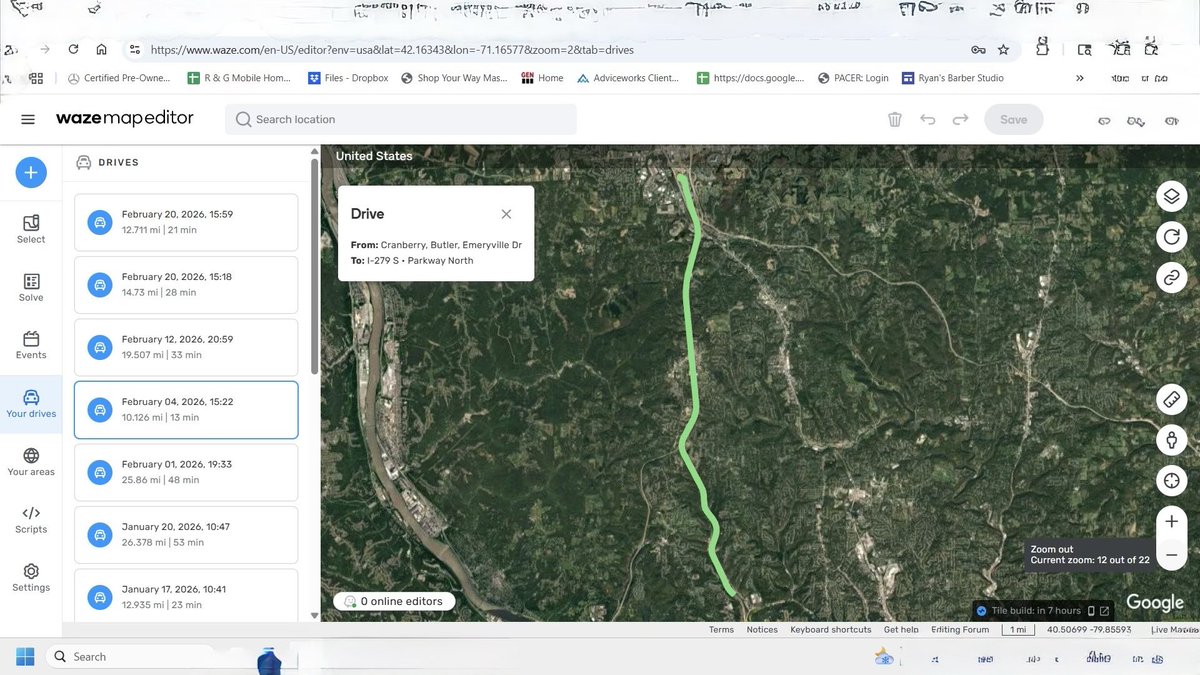Click the password key icon in address bar

click(x=978, y=49)
